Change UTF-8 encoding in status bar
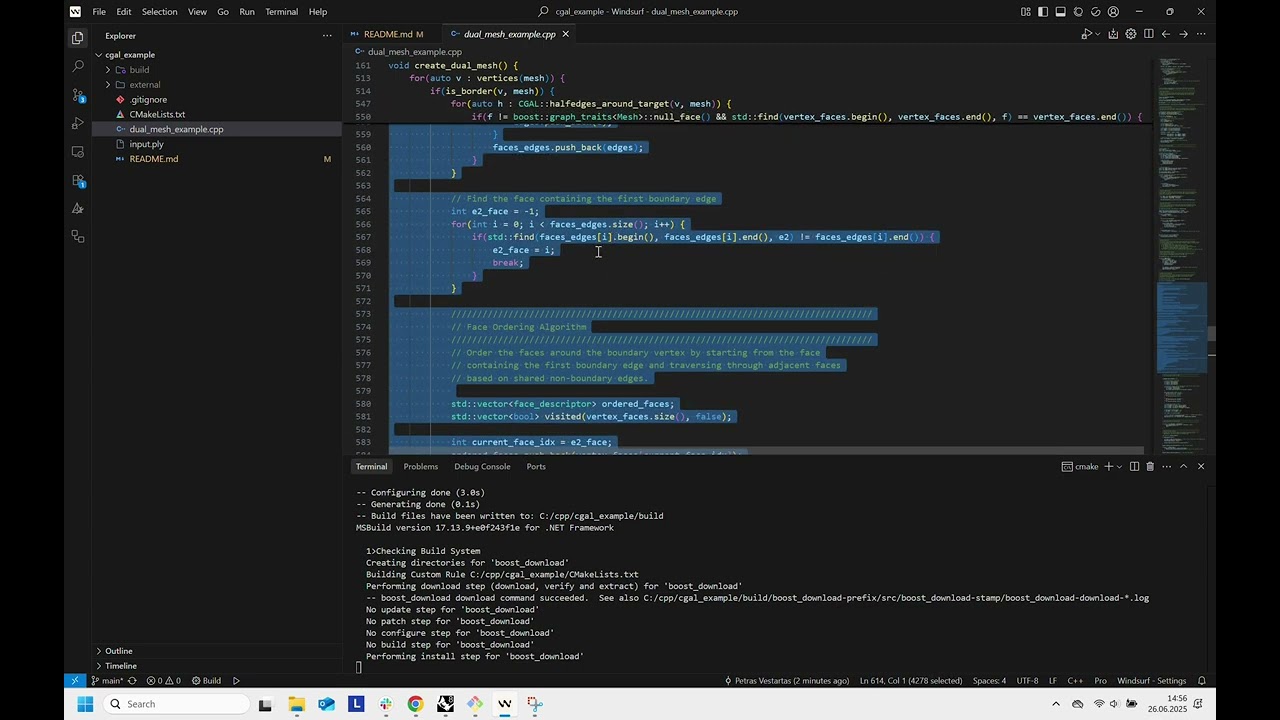Screen dimensions: 1280x720 pyautogui.click(x=1027, y=681)
